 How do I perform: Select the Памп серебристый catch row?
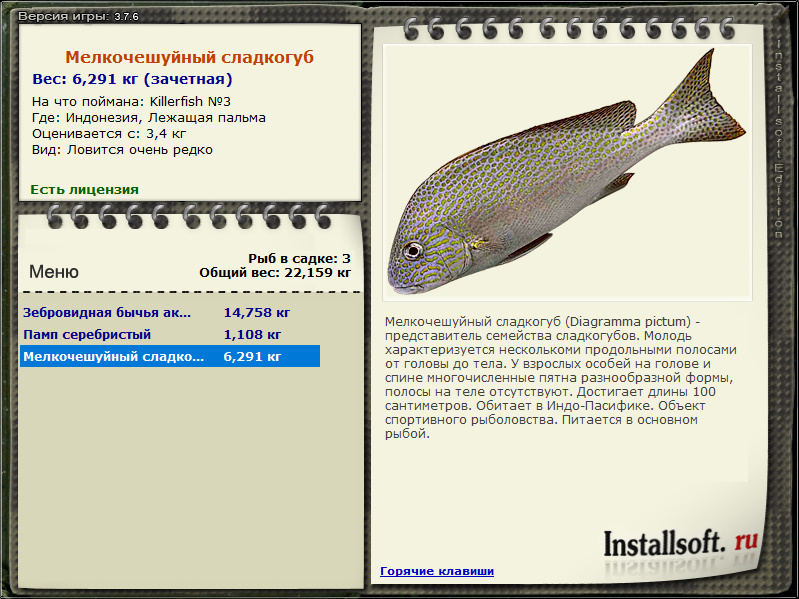coord(170,334)
